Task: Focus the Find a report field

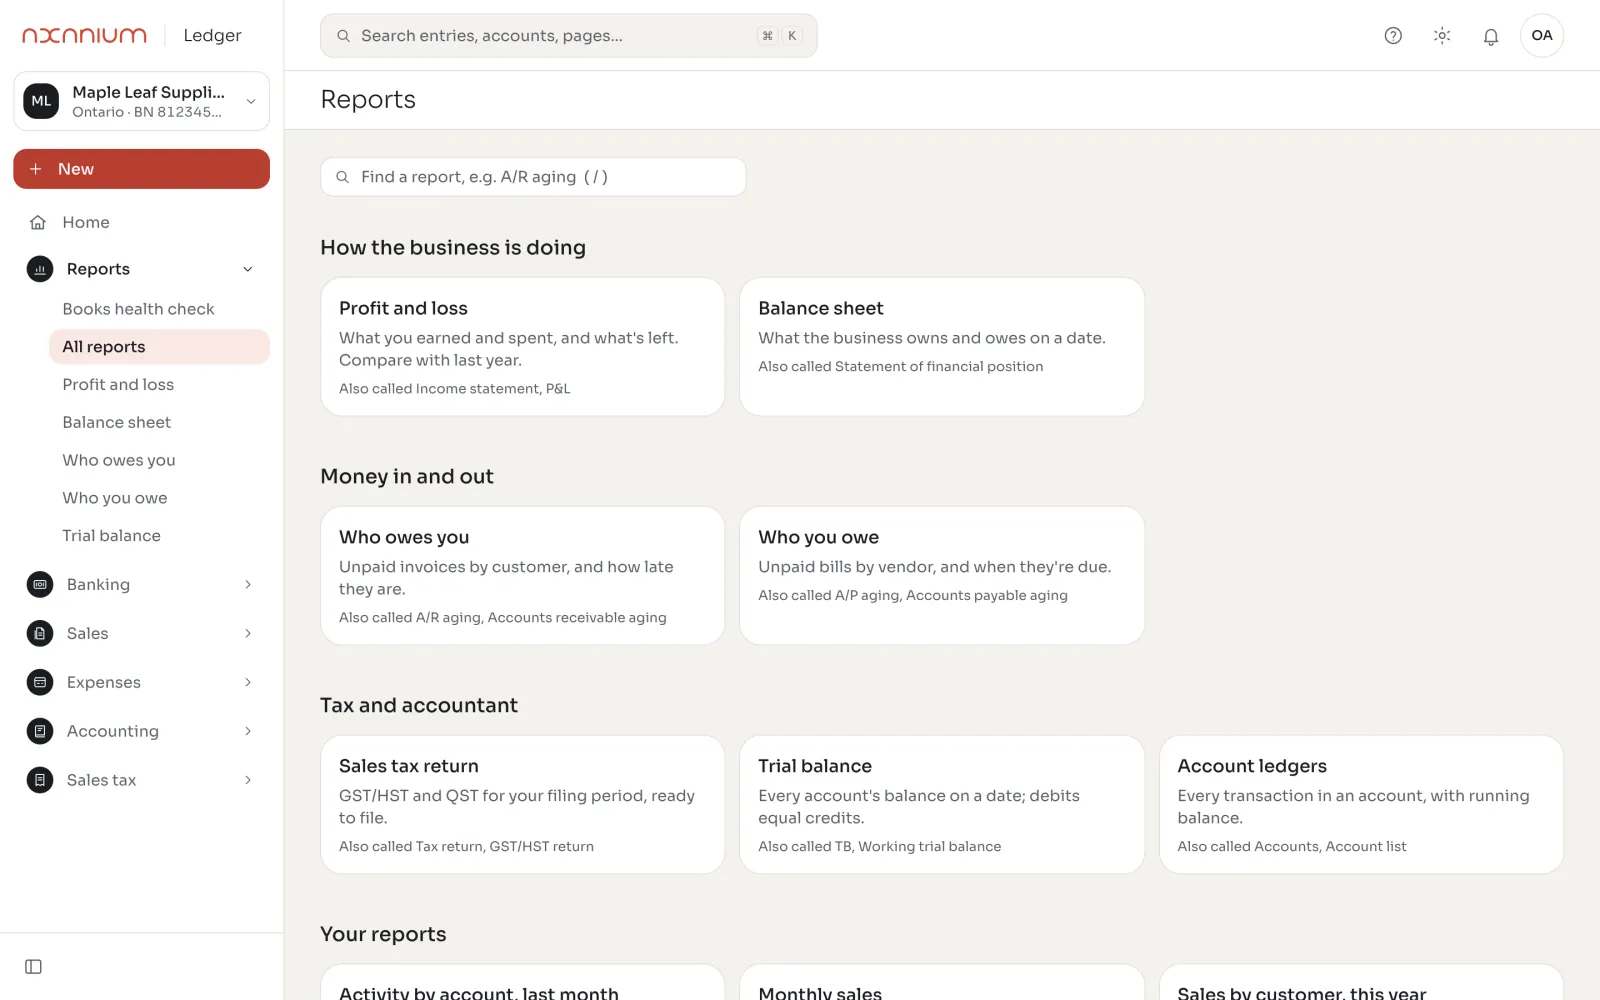Action: pyautogui.click(x=533, y=177)
